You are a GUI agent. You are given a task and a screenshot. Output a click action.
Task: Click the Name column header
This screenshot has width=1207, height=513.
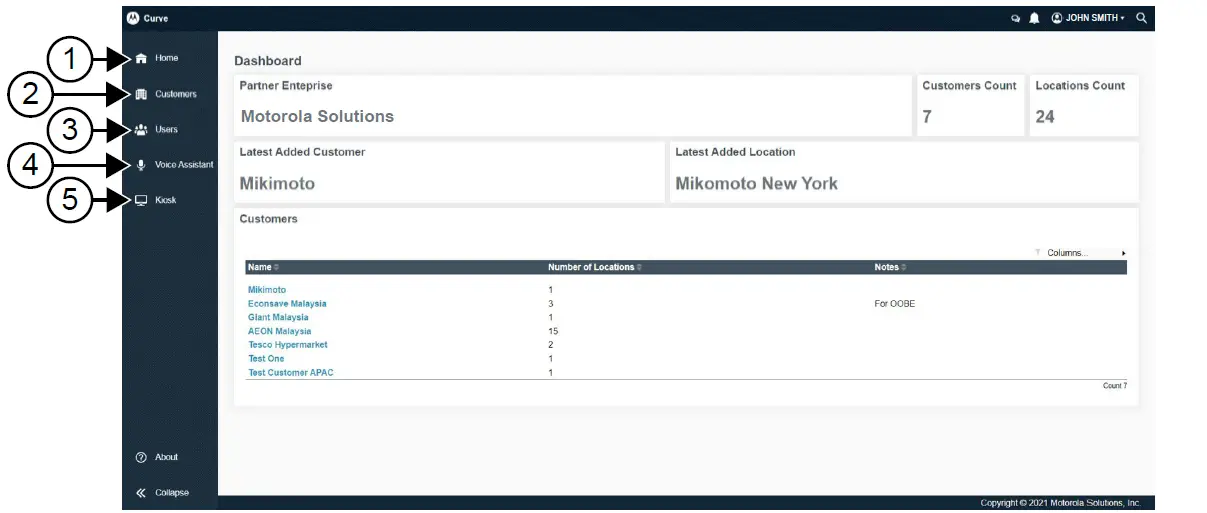click(x=260, y=267)
